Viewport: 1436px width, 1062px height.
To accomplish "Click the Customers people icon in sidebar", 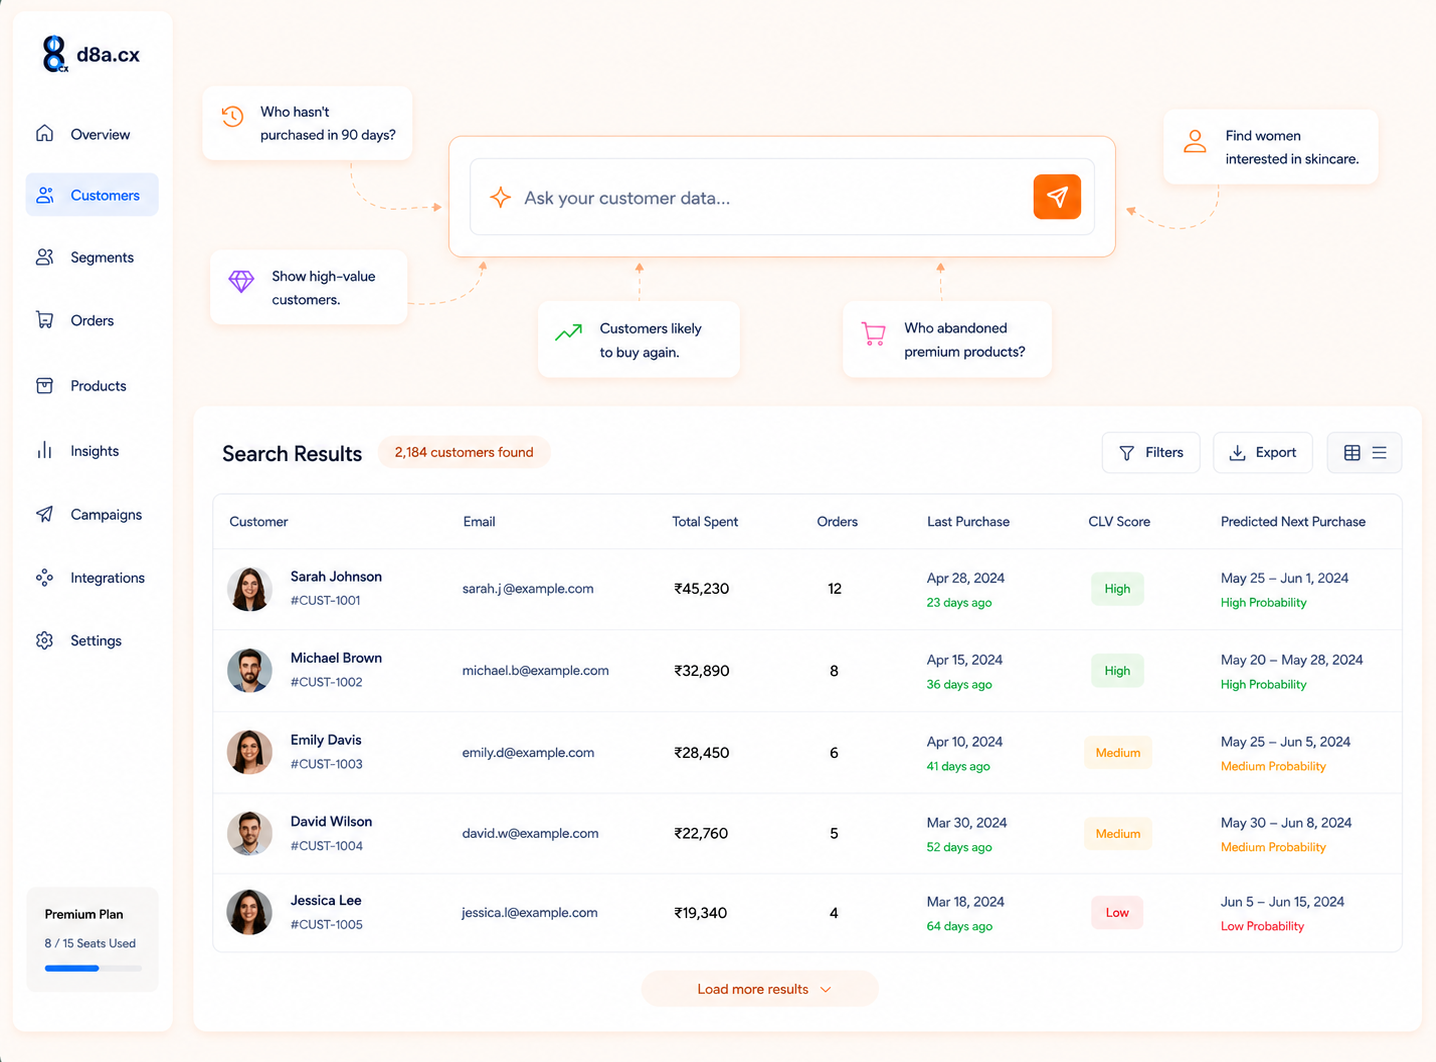I will (45, 195).
